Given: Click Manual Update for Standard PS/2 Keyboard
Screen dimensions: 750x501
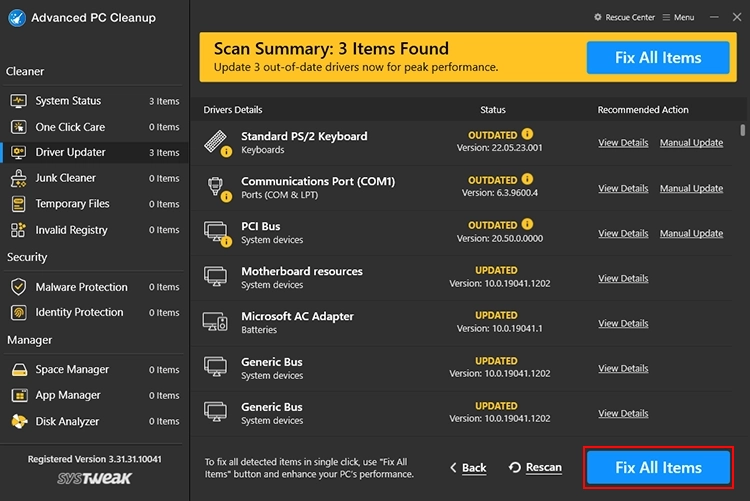Looking at the screenshot, I should point(691,143).
